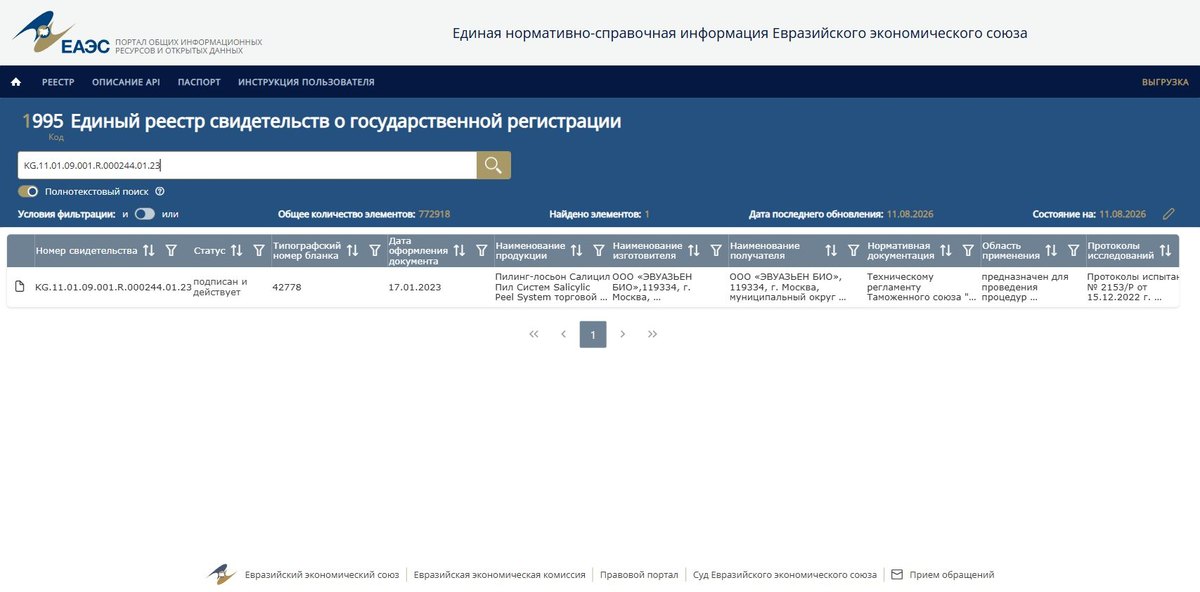Open Суд Евразийского экономического союза link
Screen dimensions: 1200x592
tap(785, 575)
